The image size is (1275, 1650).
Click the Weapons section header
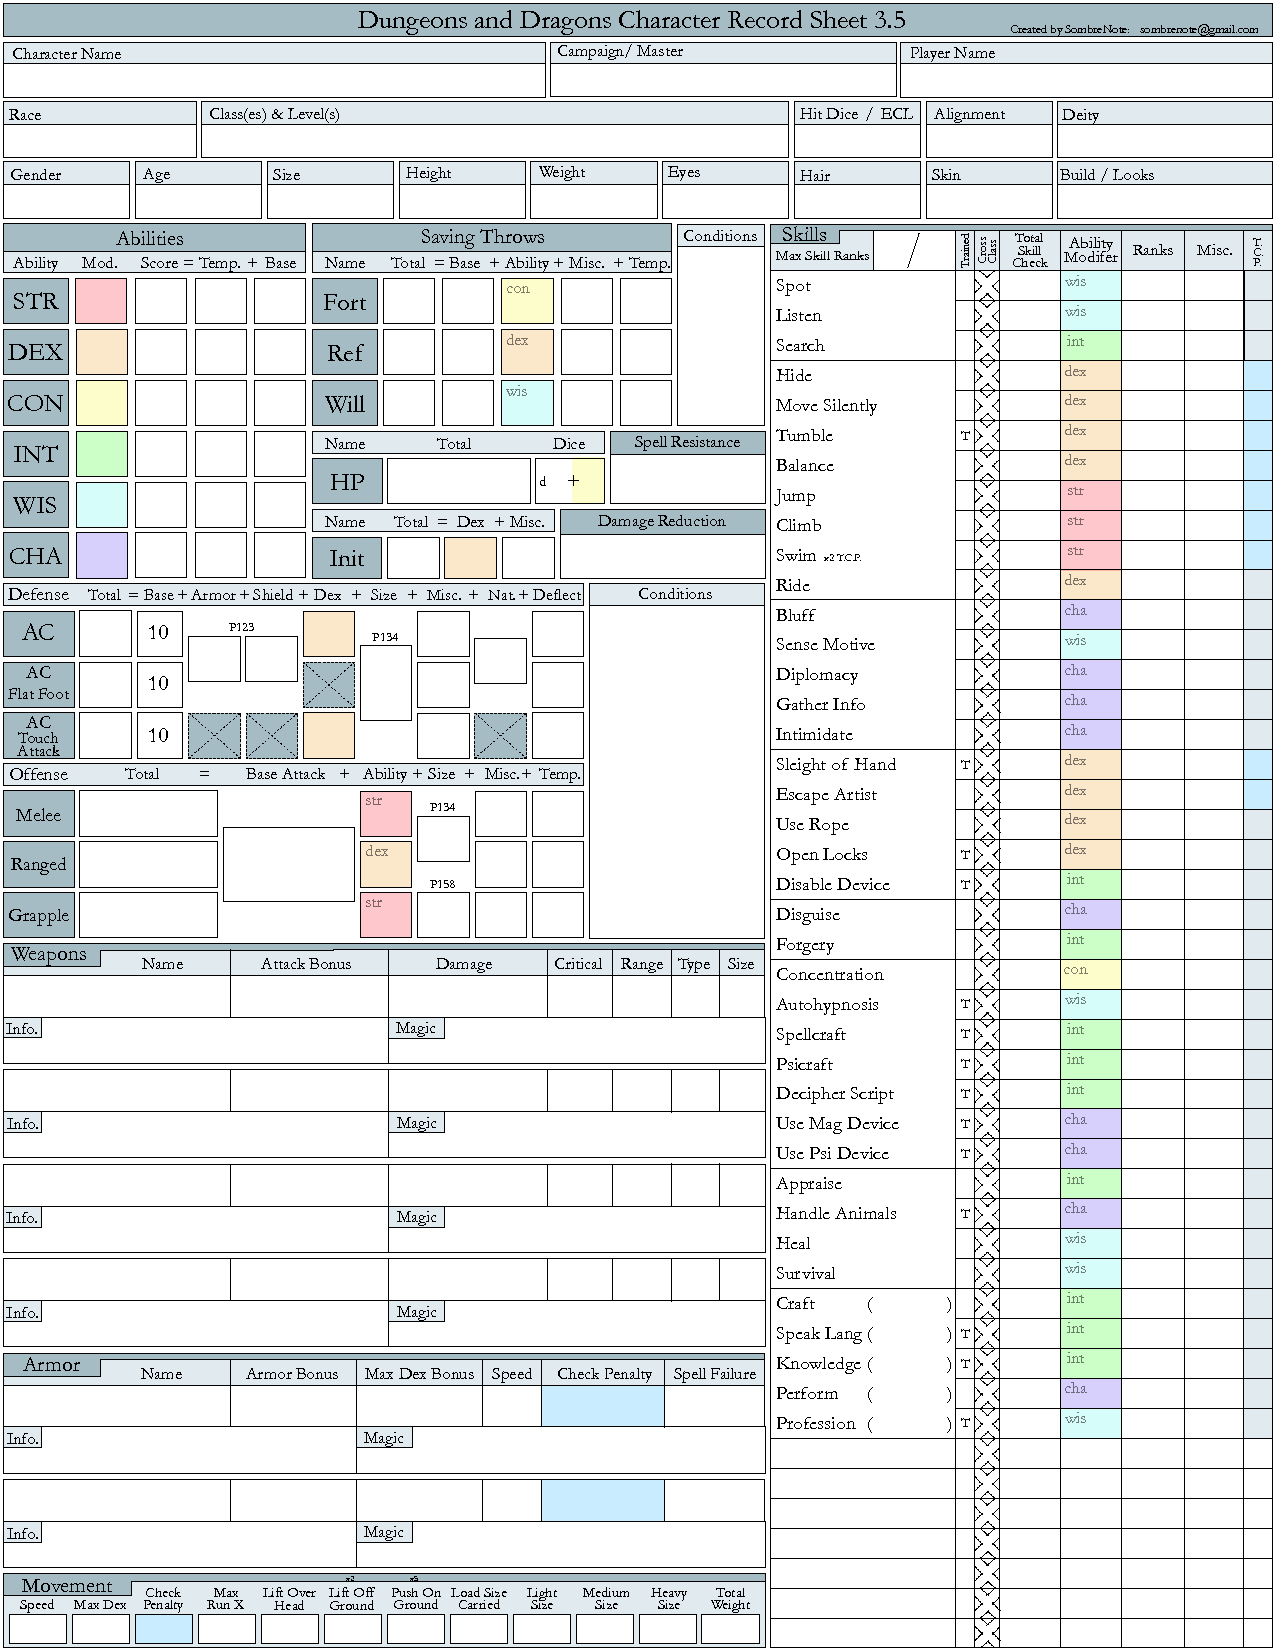pos(52,955)
